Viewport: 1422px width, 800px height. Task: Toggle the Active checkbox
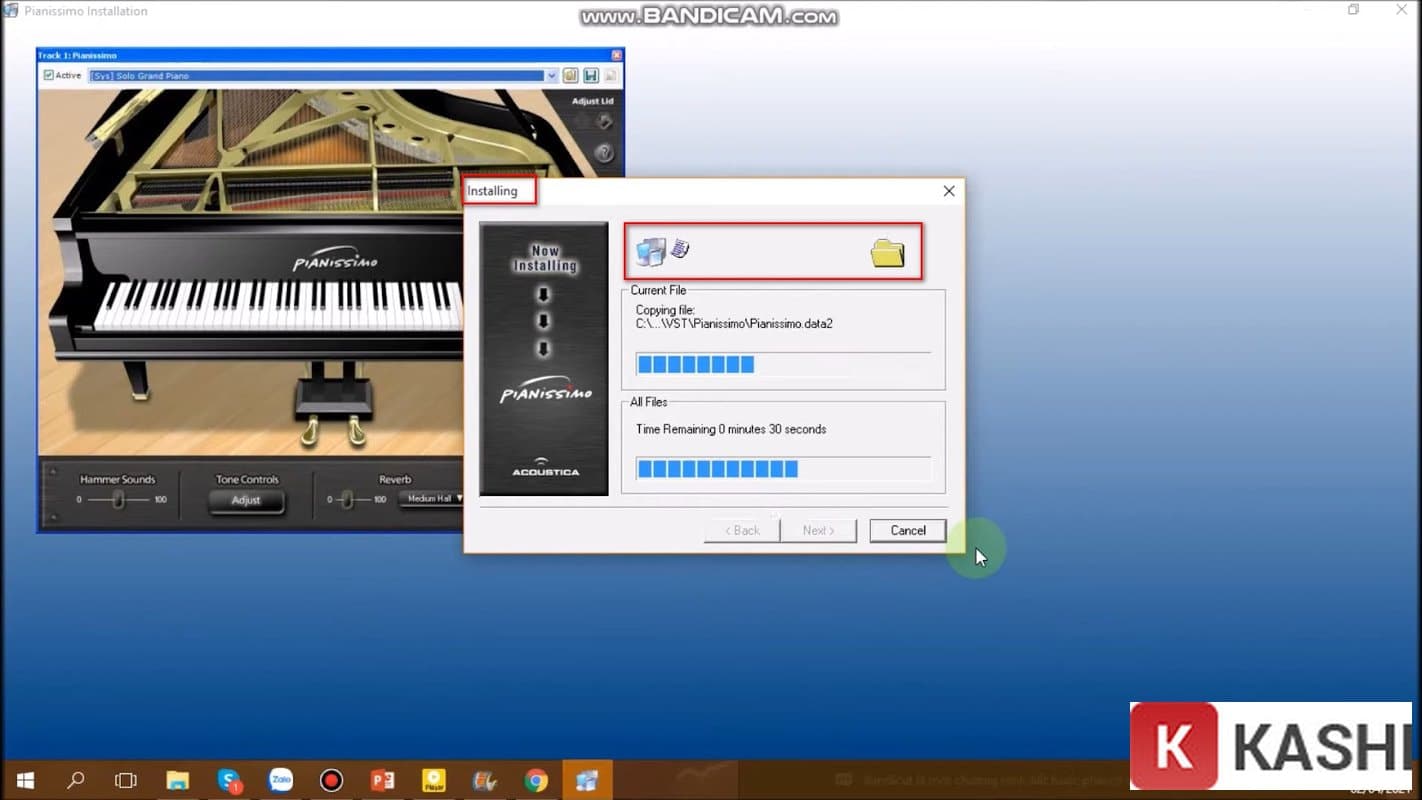49,76
